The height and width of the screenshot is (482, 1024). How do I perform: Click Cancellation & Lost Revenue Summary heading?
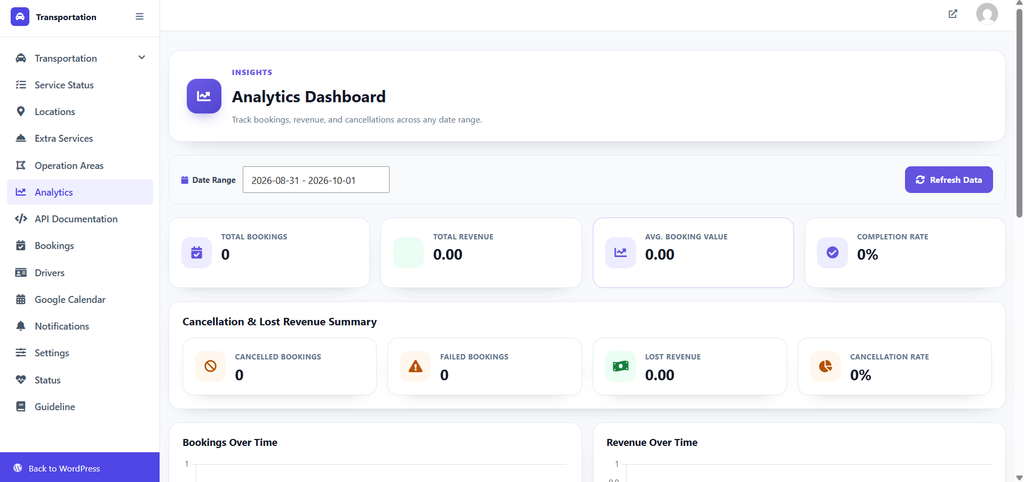pyautogui.click(x=280, y=321)
